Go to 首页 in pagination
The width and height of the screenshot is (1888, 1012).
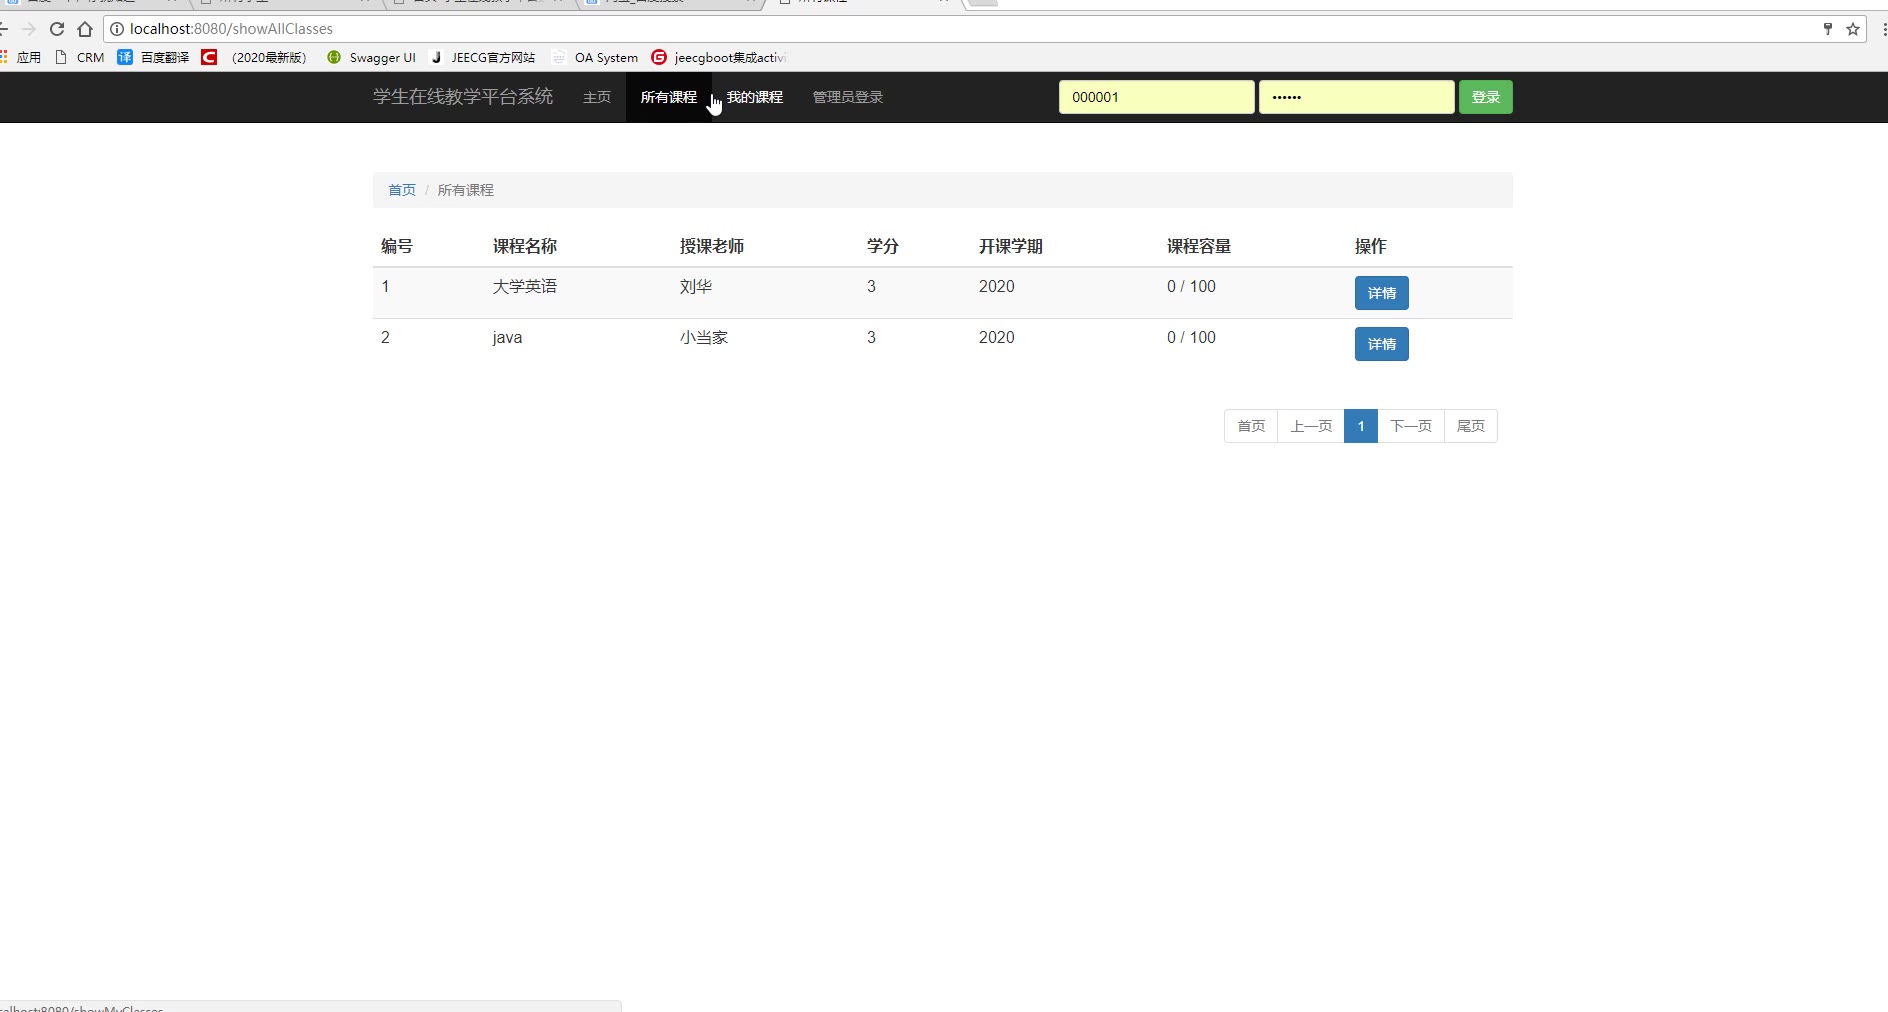(x=1251, y=426)
